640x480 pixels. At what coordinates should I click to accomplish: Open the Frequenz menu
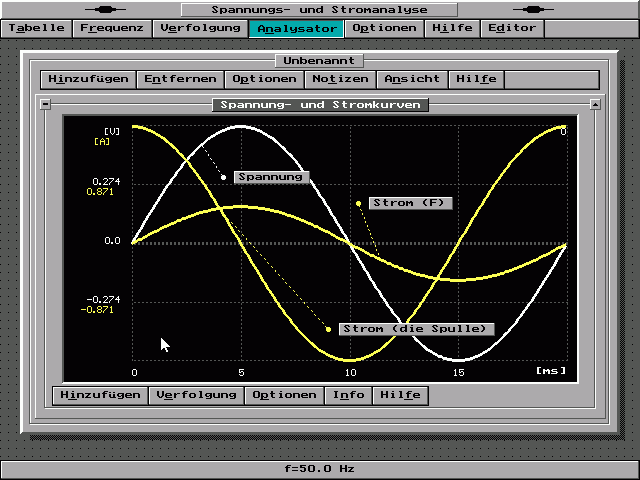point(112,28)
